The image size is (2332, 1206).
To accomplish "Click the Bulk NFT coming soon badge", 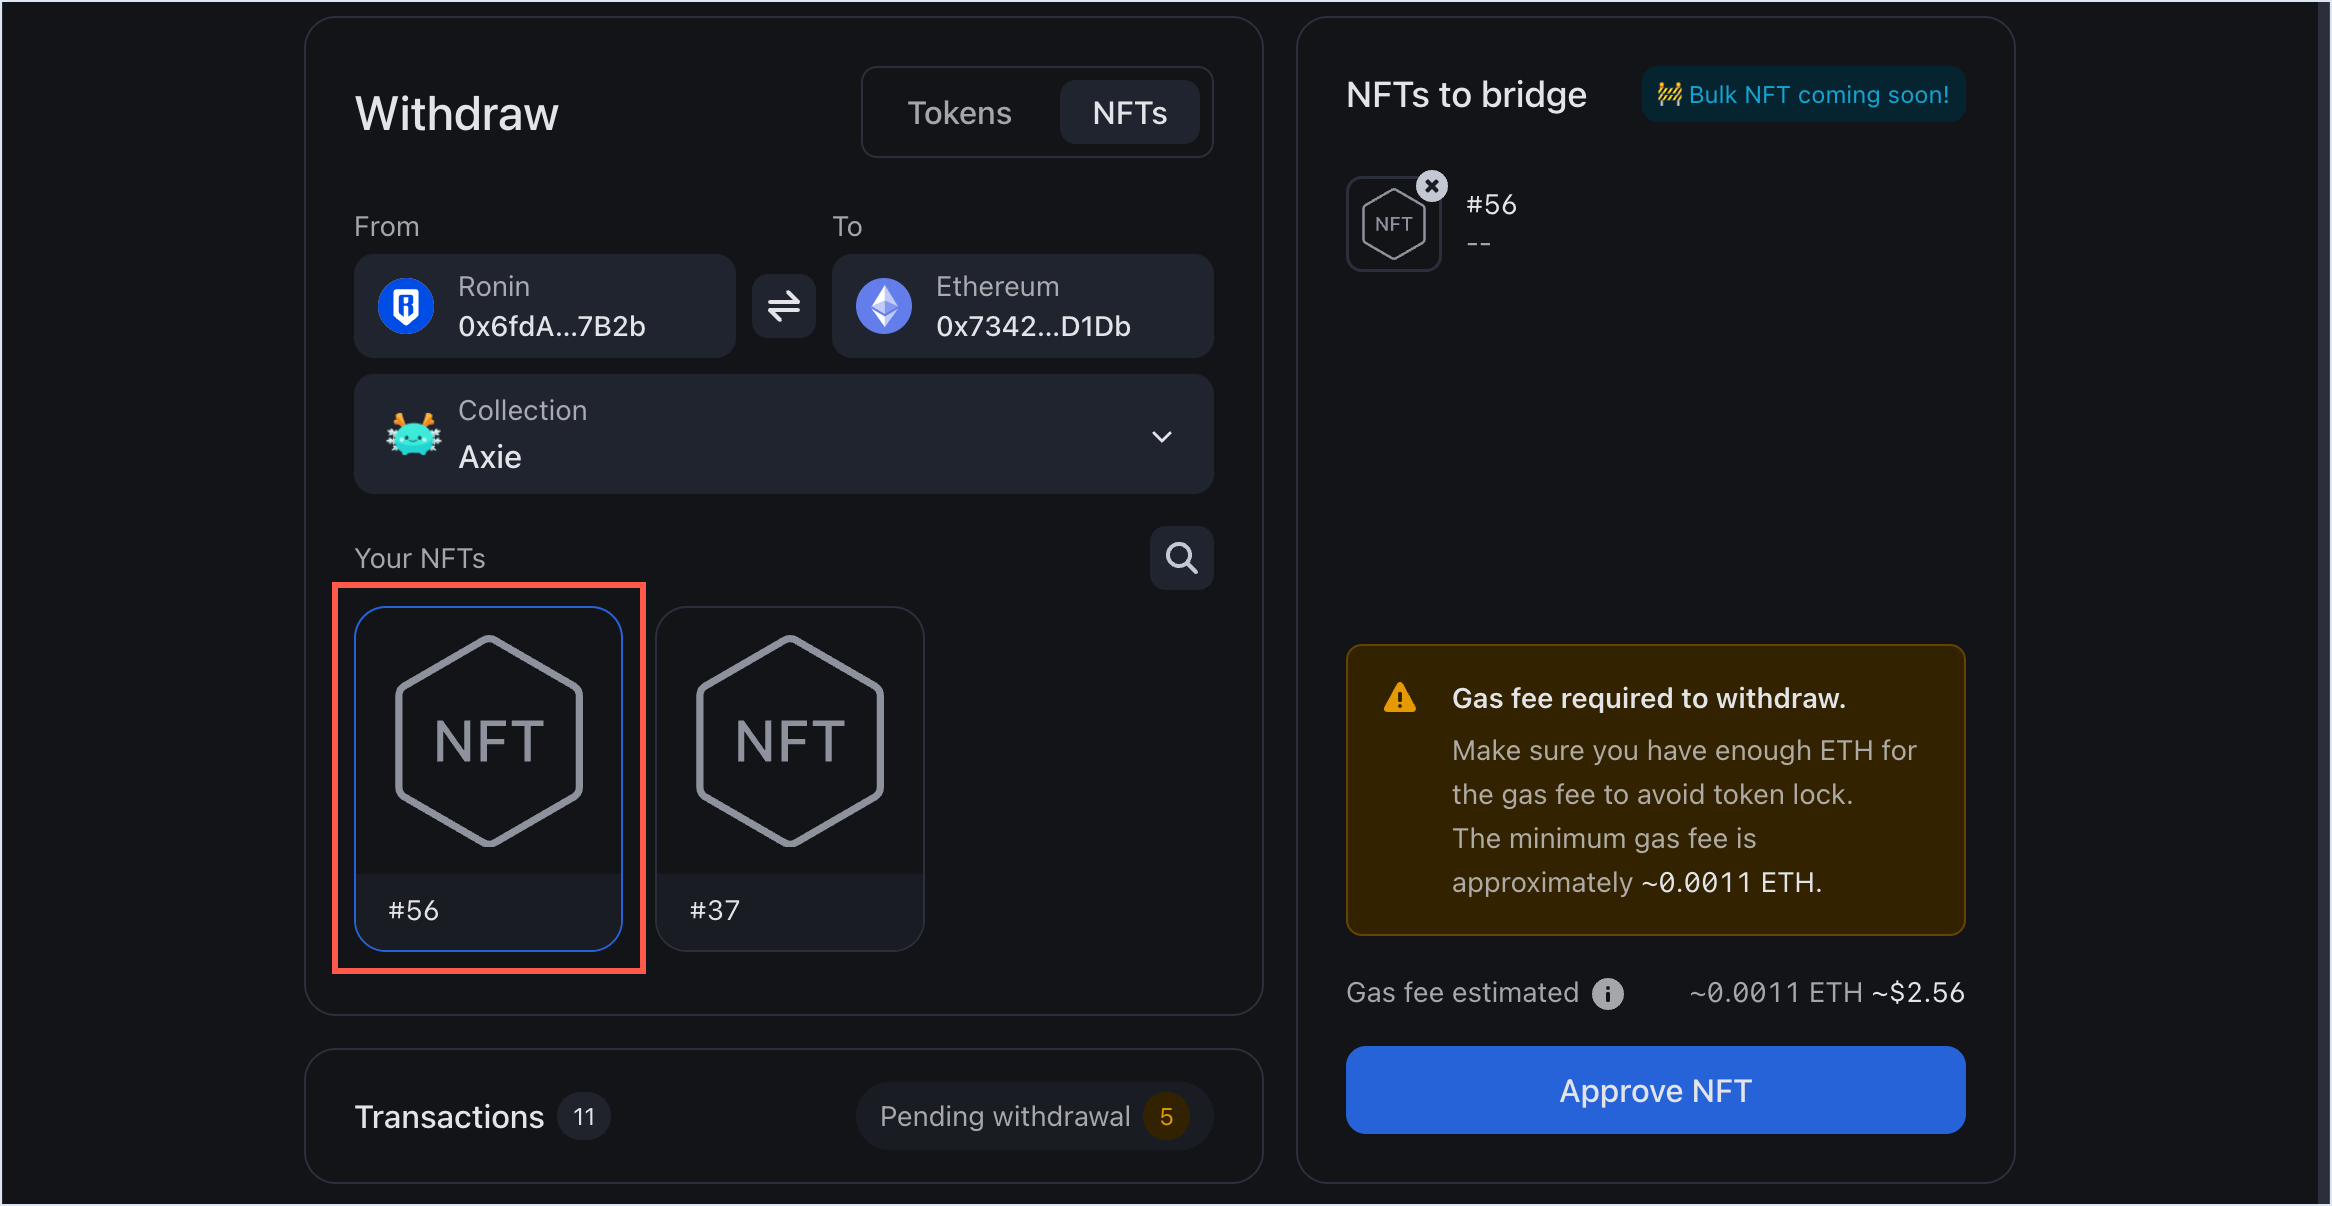I will pyautogui.click(x=1801, y=94).
